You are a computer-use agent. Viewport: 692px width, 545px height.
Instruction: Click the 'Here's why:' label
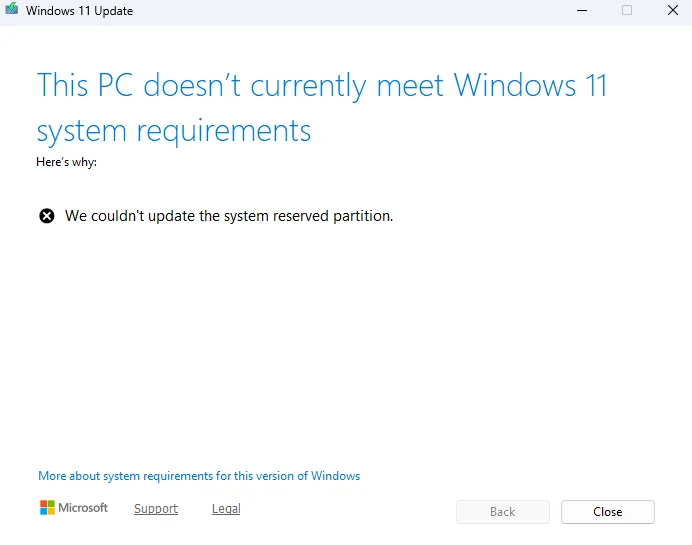[66, 162]
